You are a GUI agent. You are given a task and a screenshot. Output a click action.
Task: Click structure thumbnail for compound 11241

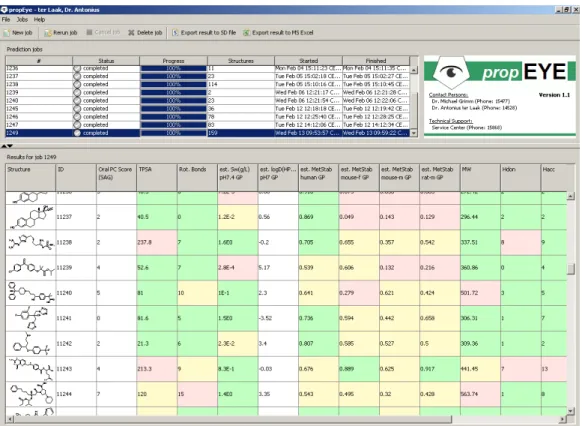point(31,318)
